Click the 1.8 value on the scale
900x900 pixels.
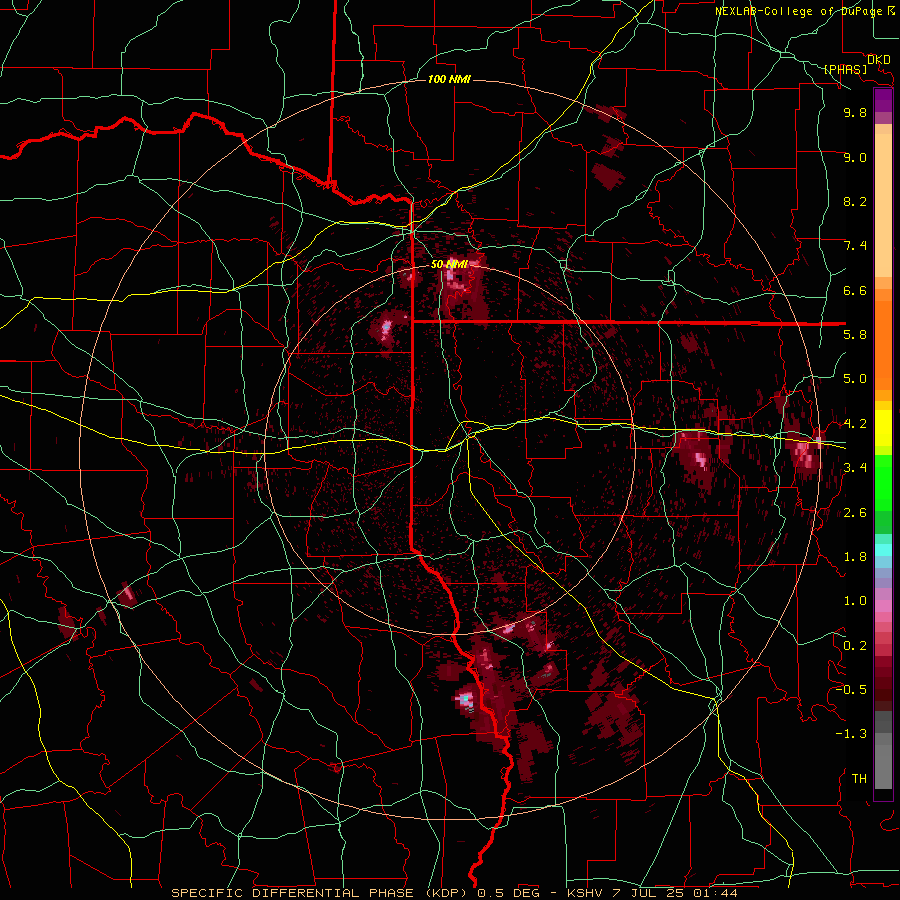pos(855,557)
